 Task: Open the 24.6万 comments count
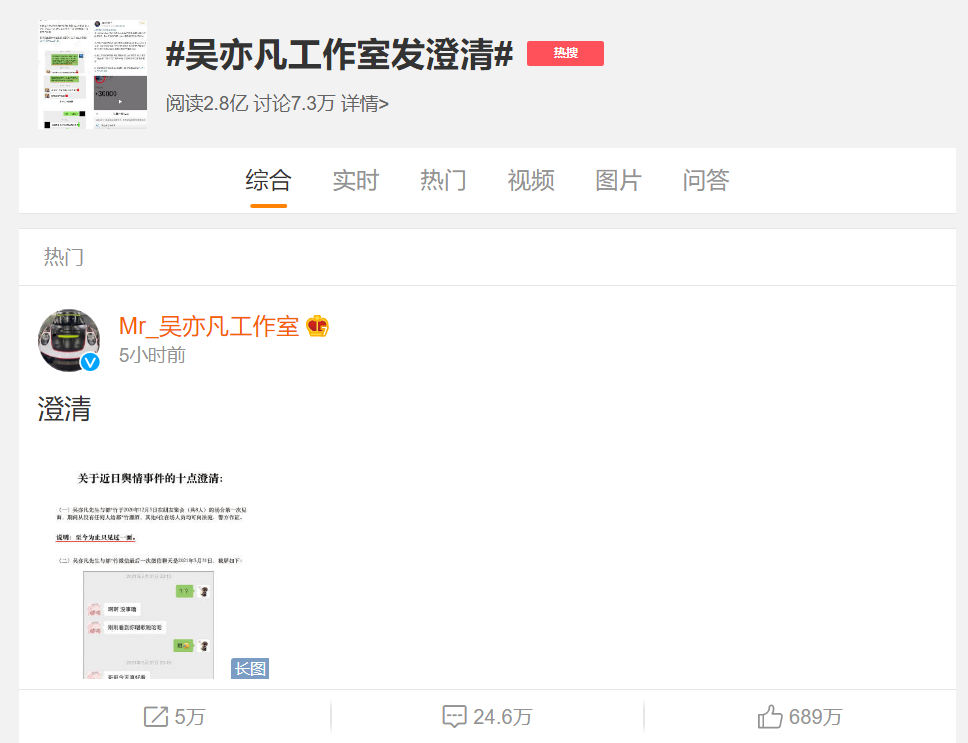[503, 717]
